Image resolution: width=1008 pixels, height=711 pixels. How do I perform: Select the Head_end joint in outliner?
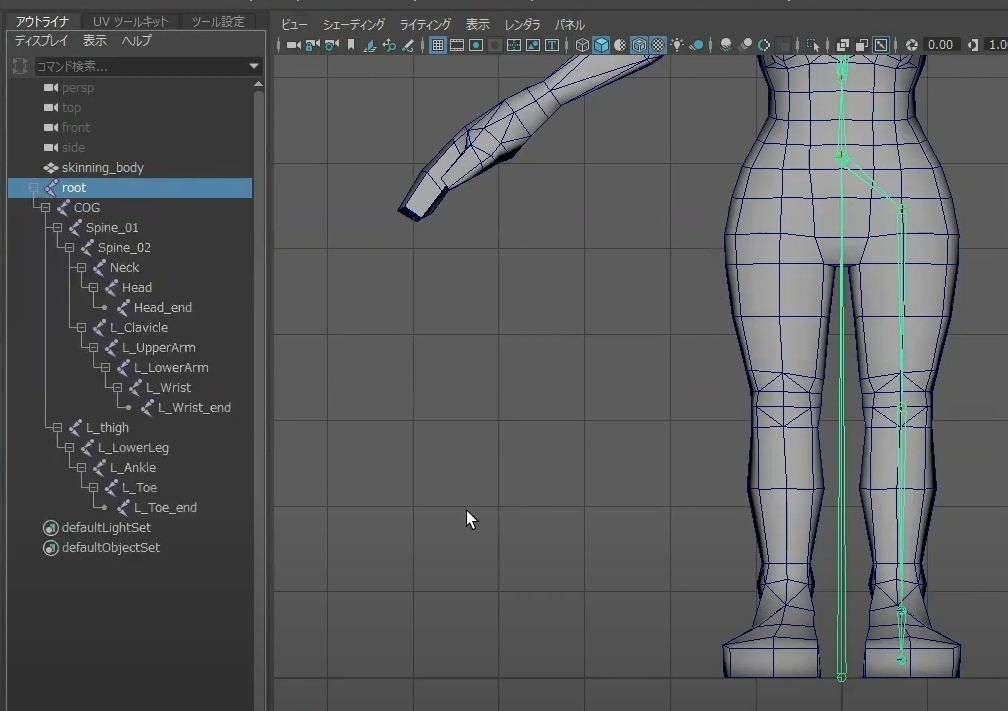(162, 308)
